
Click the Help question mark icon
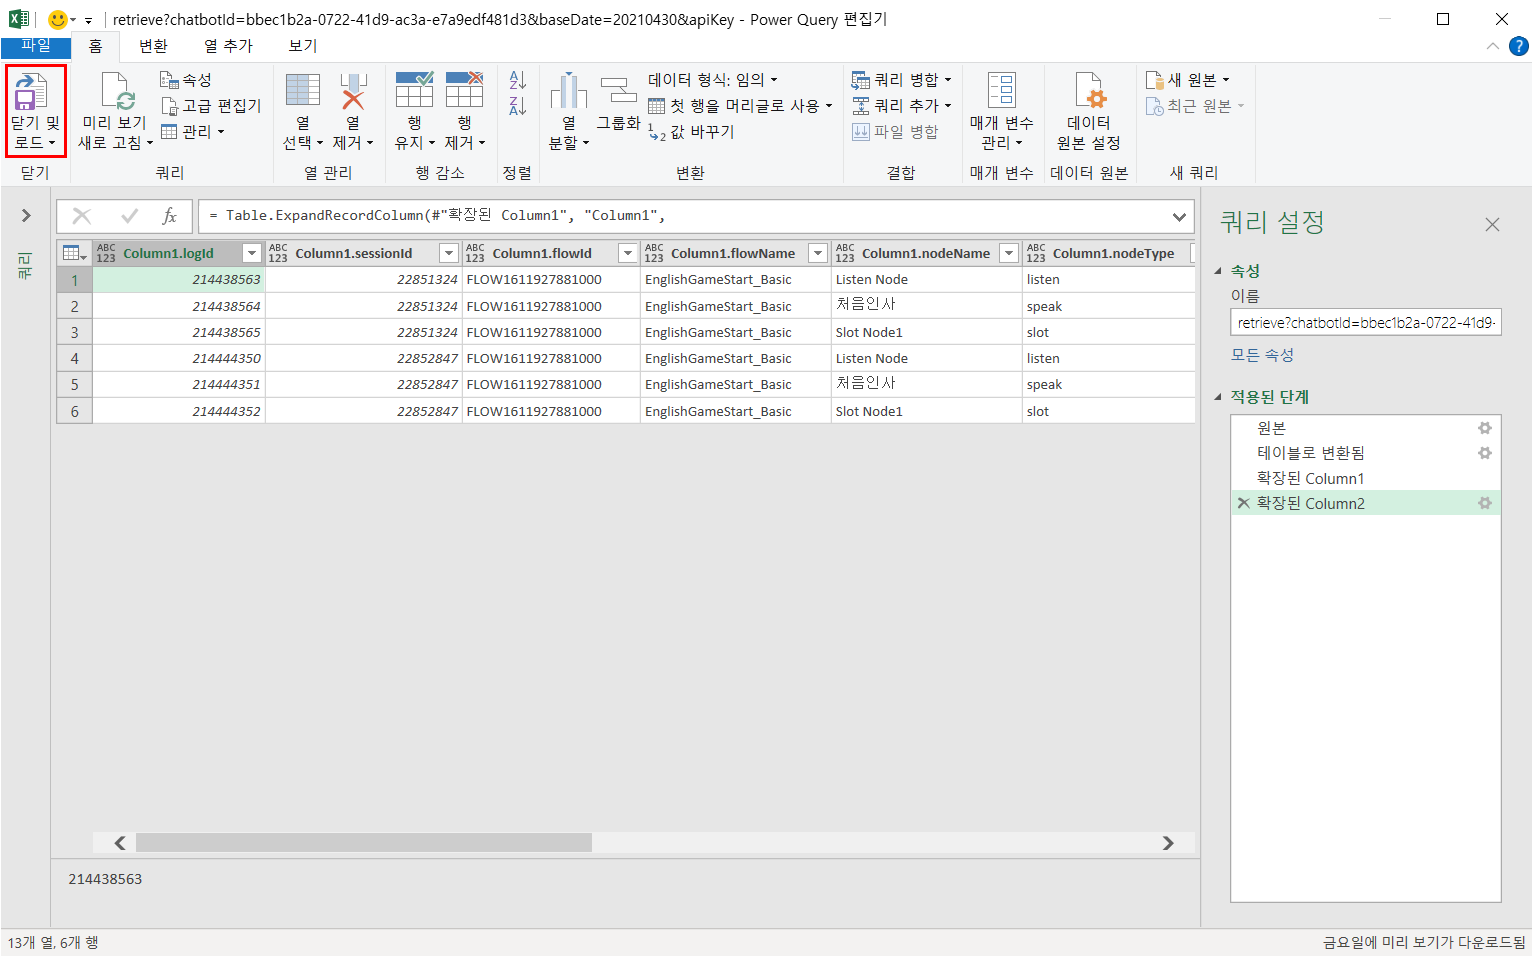[x=1518, y=46]
